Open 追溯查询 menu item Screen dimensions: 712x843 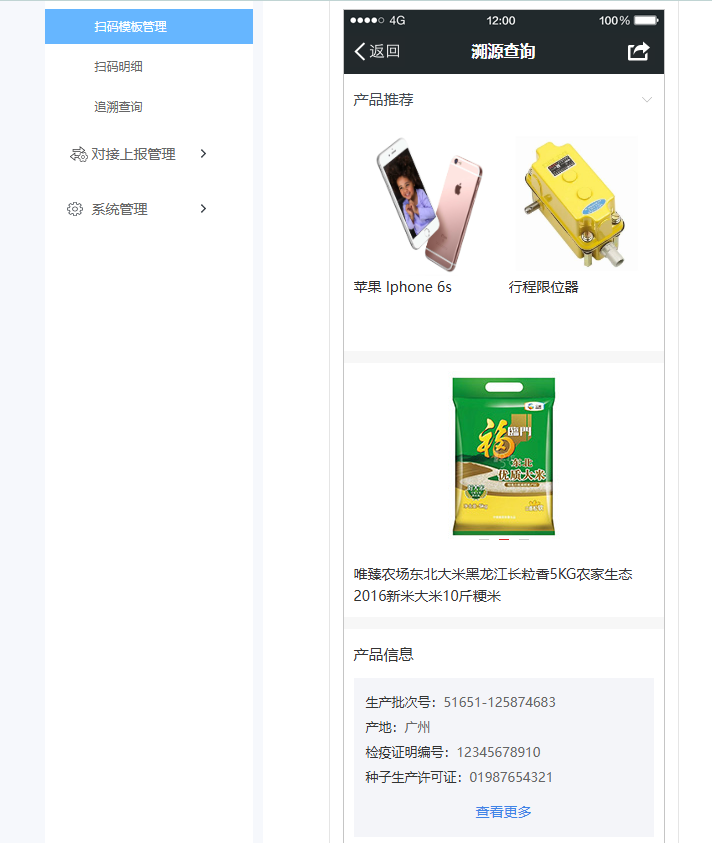(118, 107)
